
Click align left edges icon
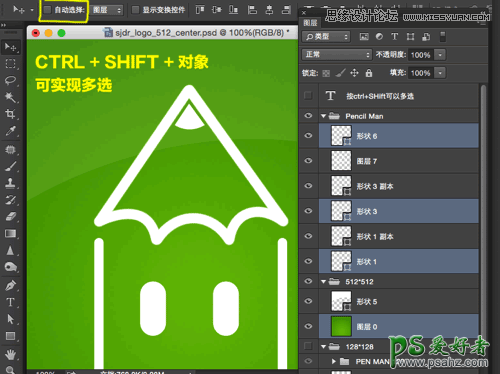252,10
